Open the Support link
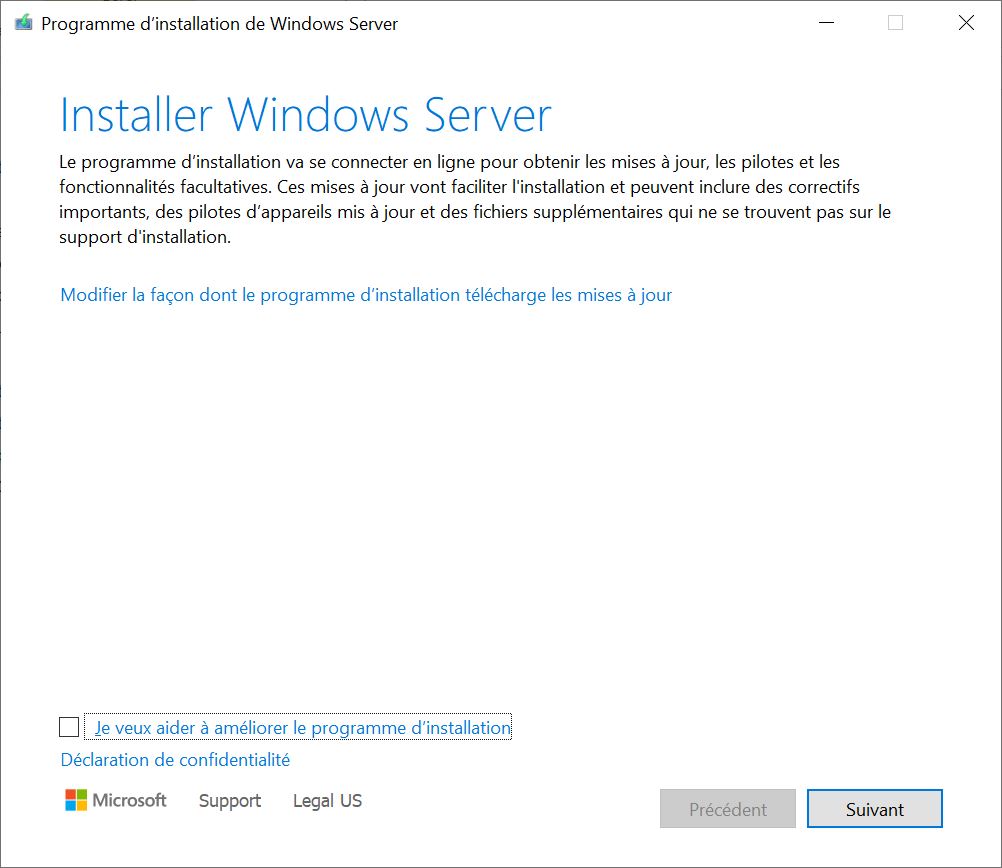Image resolution: width=1002 pixels, height=868 pixels. 230,800
